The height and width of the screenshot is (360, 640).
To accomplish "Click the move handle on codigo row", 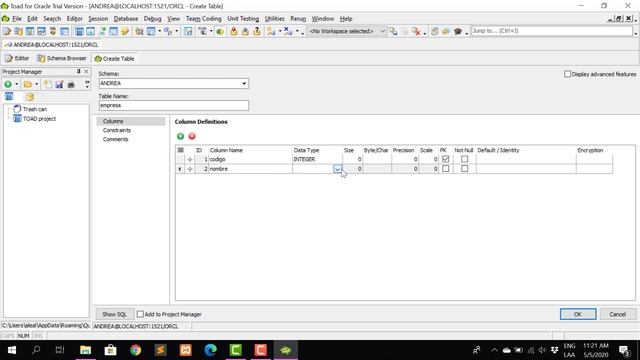I will (x=190, y=160).
